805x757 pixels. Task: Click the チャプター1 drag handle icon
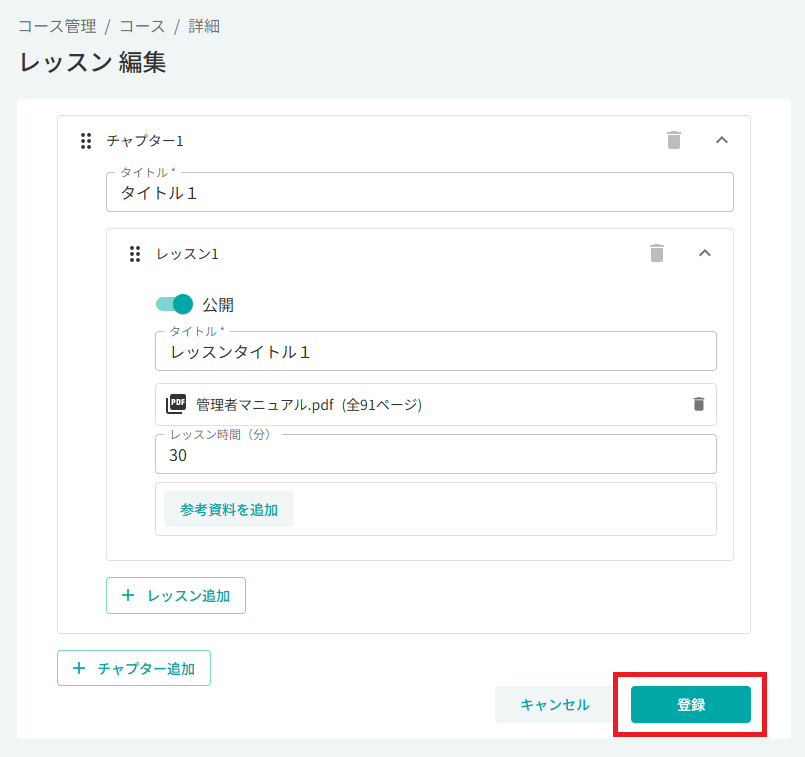(86, 141)
